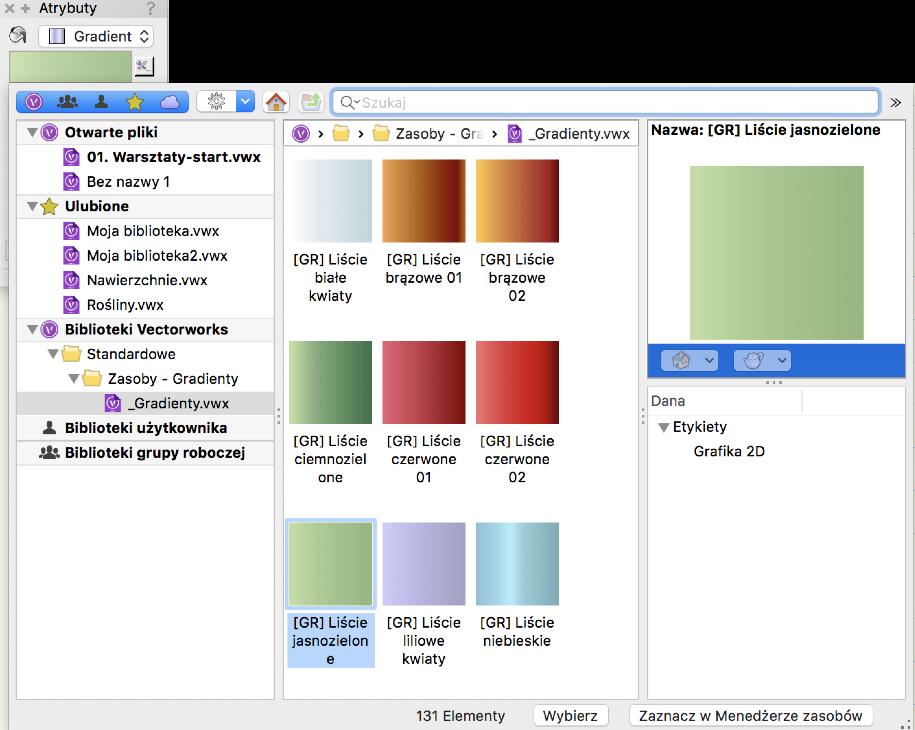915x730 pixels.
Task: Select Liście czerwone 02 gradient thumbnail
Action: tap(517, 382)
